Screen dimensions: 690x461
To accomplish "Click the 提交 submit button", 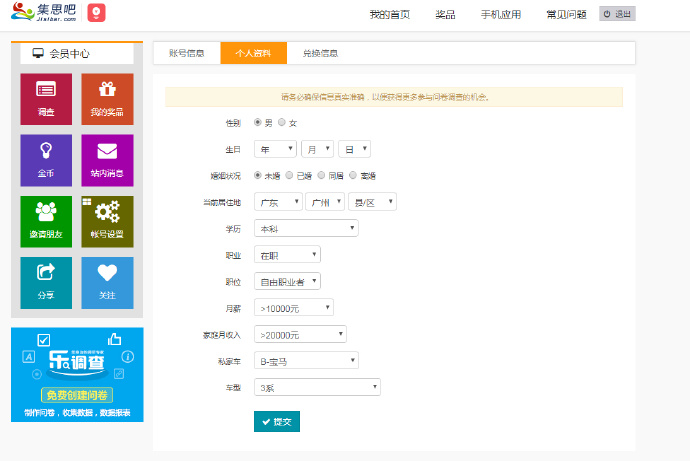I will 277,421.
